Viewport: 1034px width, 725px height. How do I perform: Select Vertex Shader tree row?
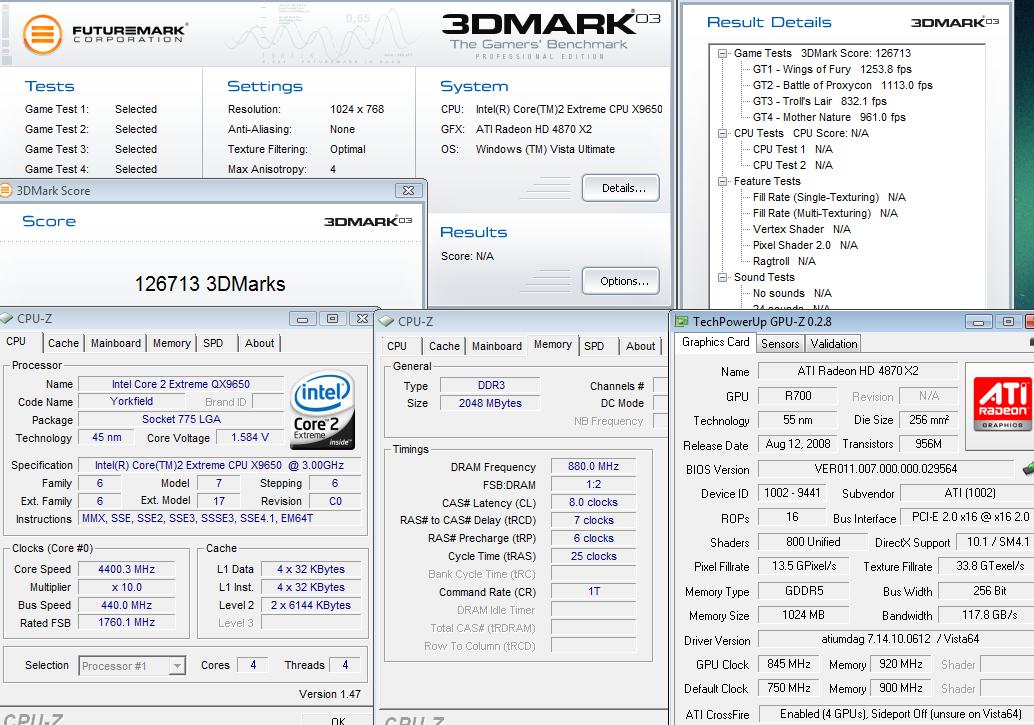pyautogui.click(x=802, y=229)
